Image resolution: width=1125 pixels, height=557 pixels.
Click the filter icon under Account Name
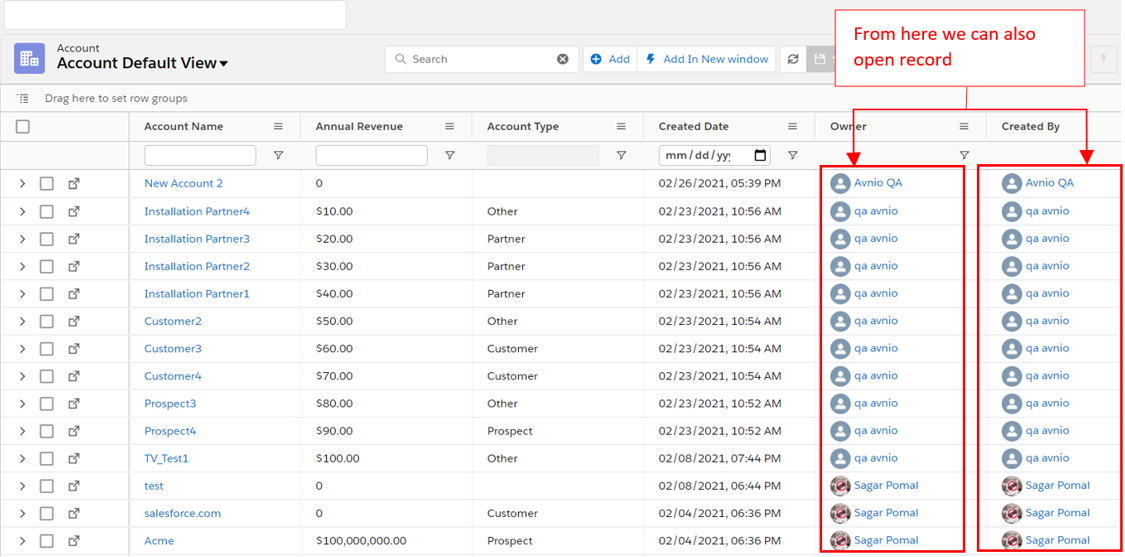[x=278, y=156]
